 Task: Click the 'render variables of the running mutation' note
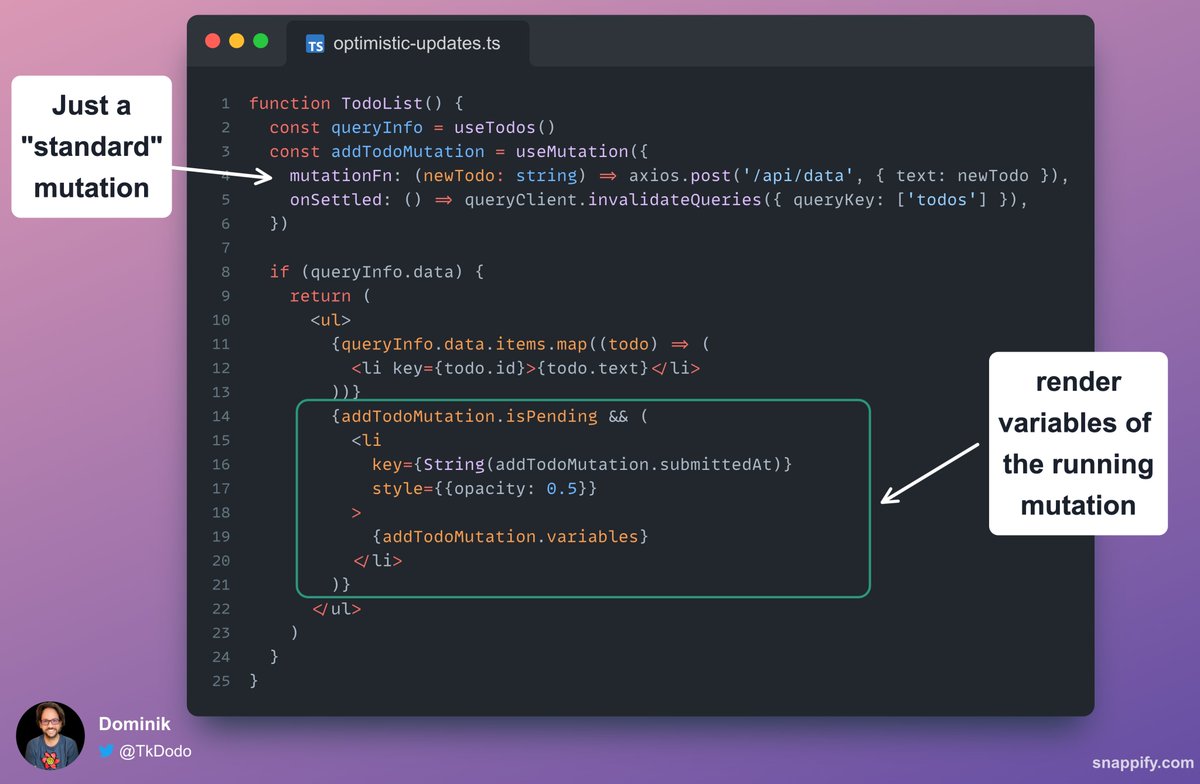click(x=1077, y=443)
